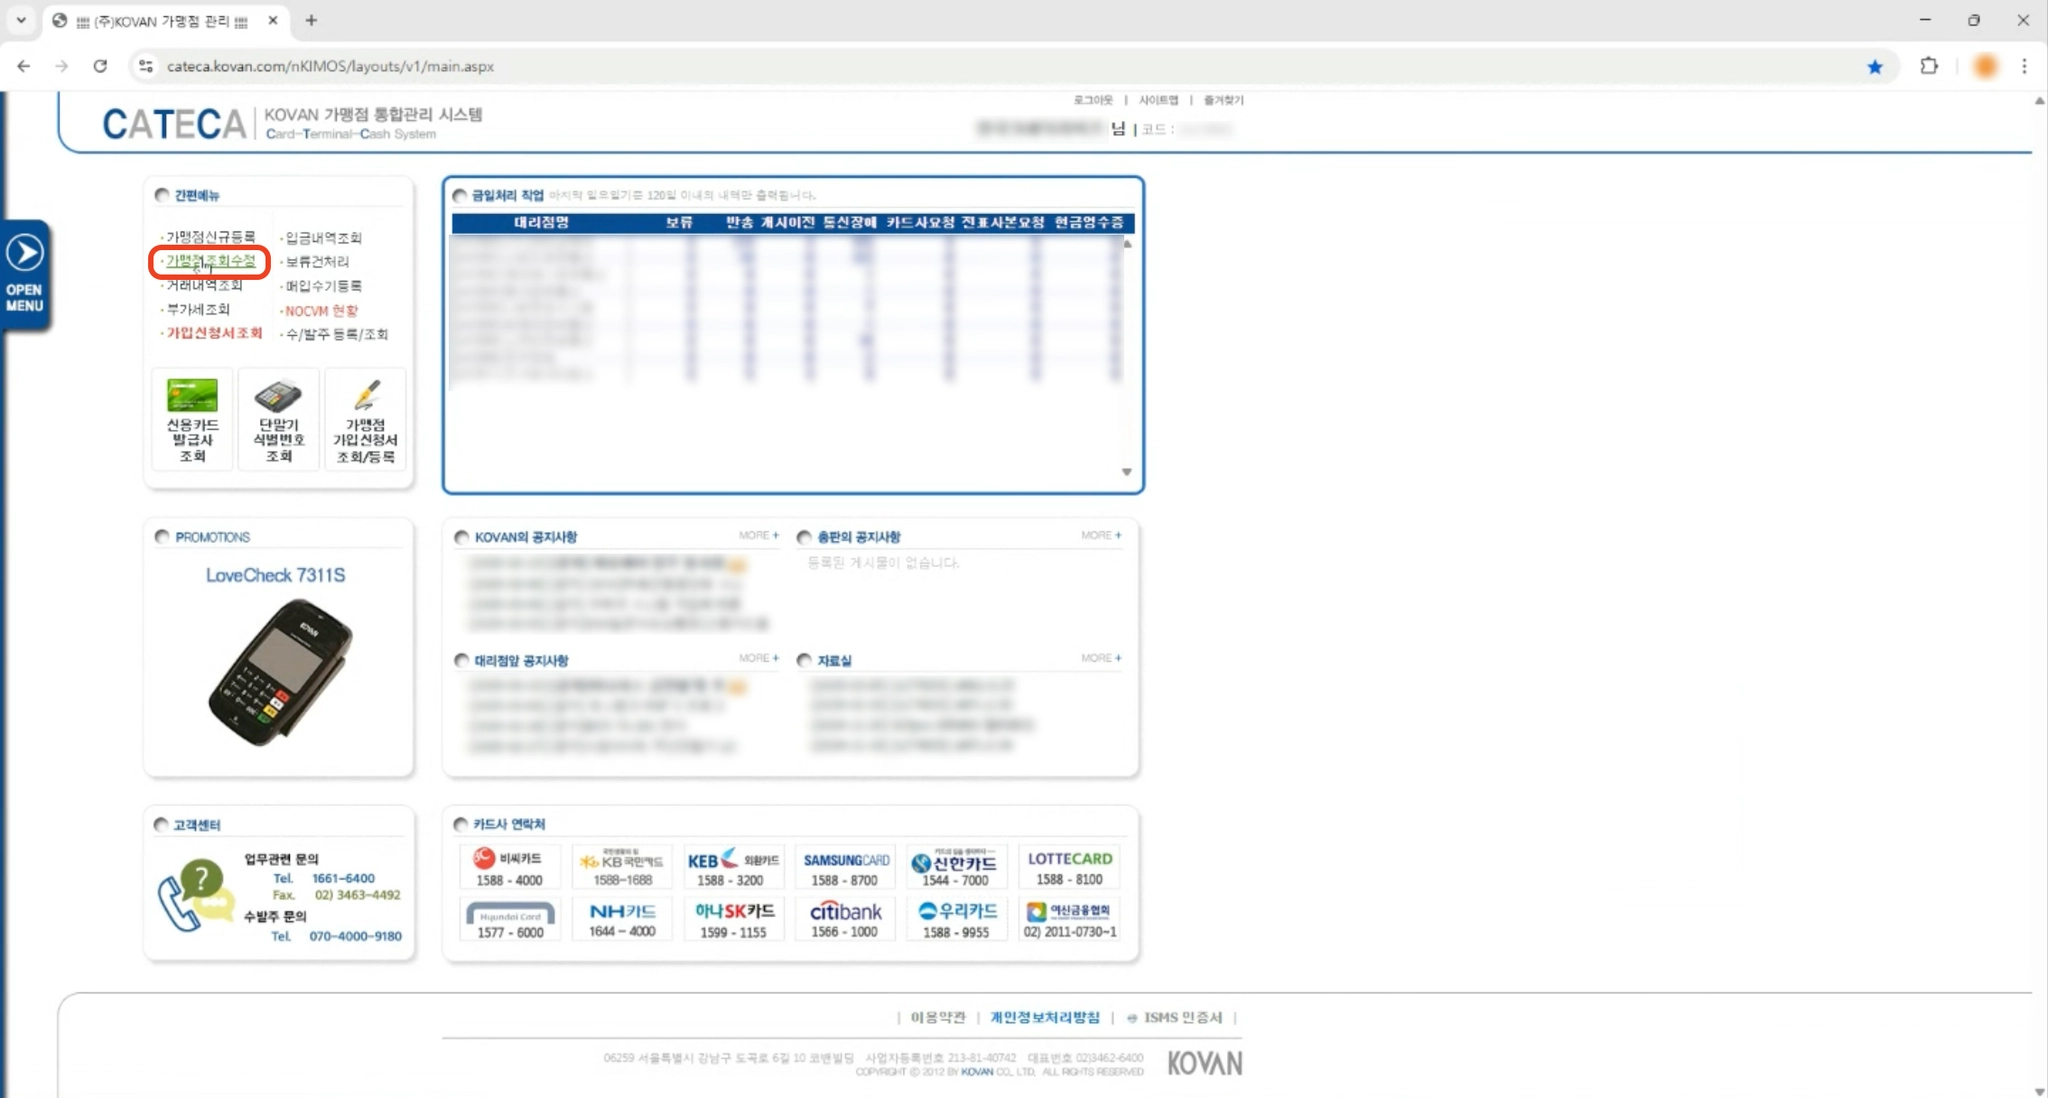Open 거래내역조회 quick menu item
The height and width of the screenshot is (1098, 2048).
pos(204,286)
